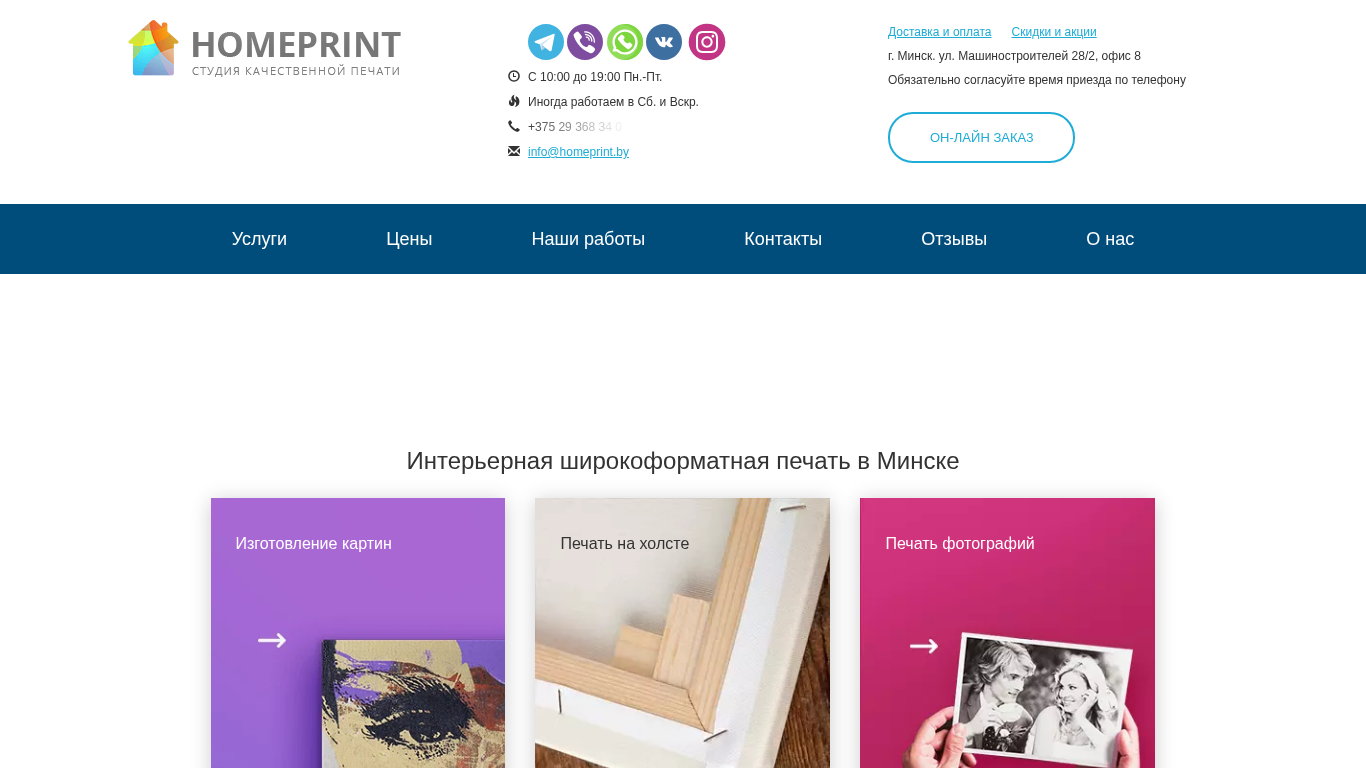Open the Instagram profile icon
This screenshot has width=1366, height=768.
pos(707,42)
